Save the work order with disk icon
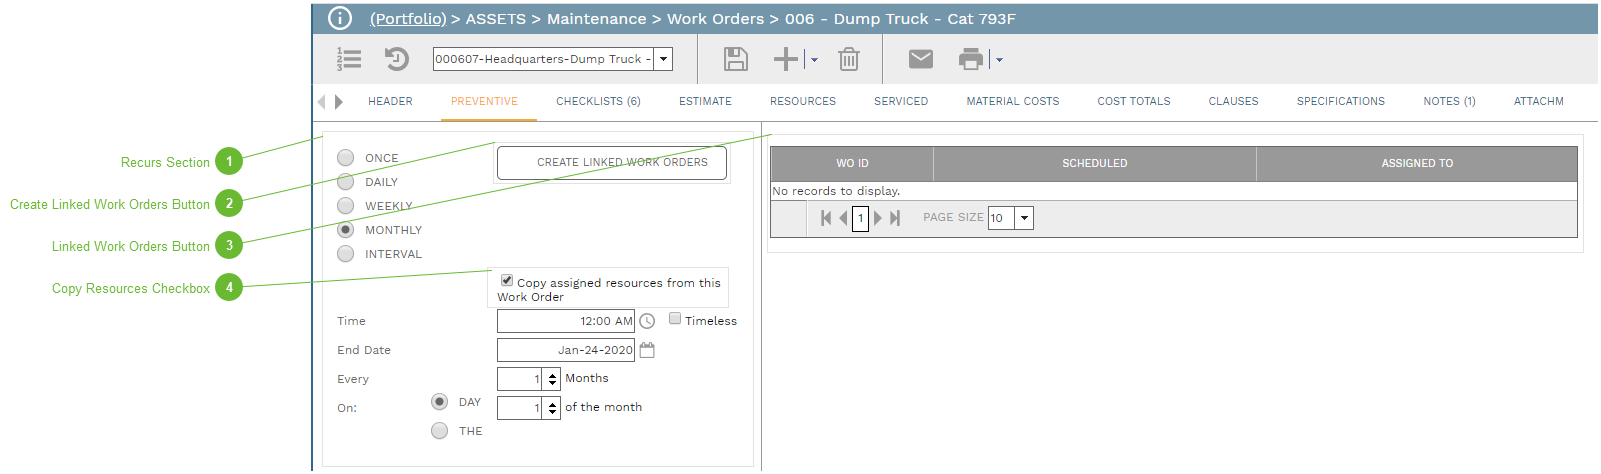The image size is (1601, 474). point(735,59)
